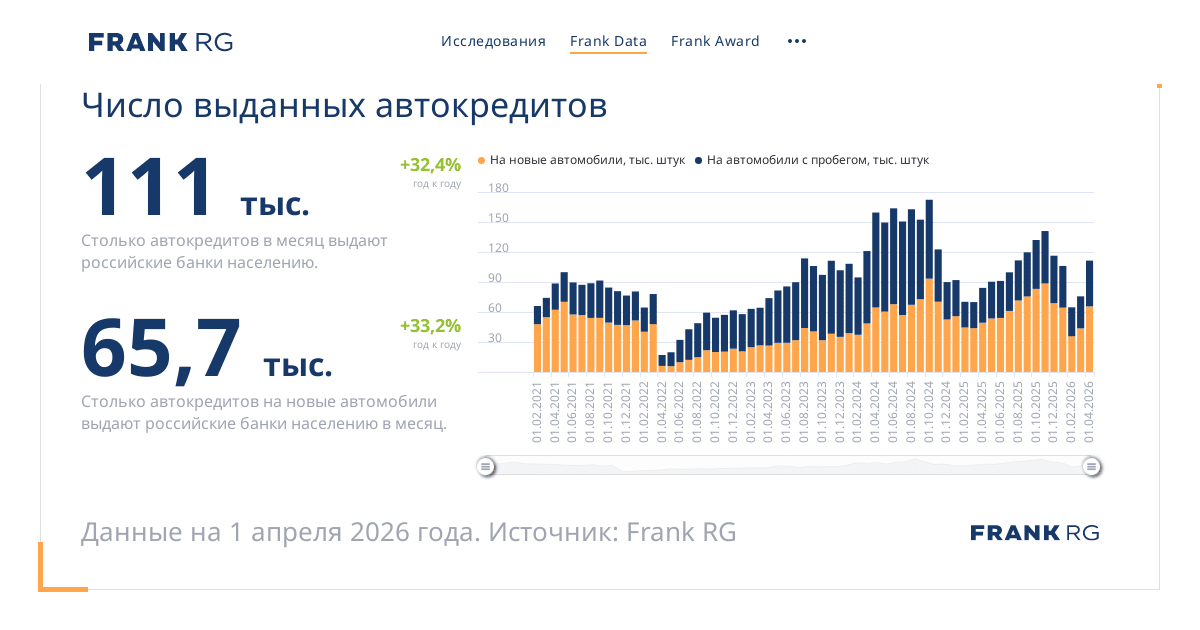Click the FRANK RG logo in the header

click(160, 42)
